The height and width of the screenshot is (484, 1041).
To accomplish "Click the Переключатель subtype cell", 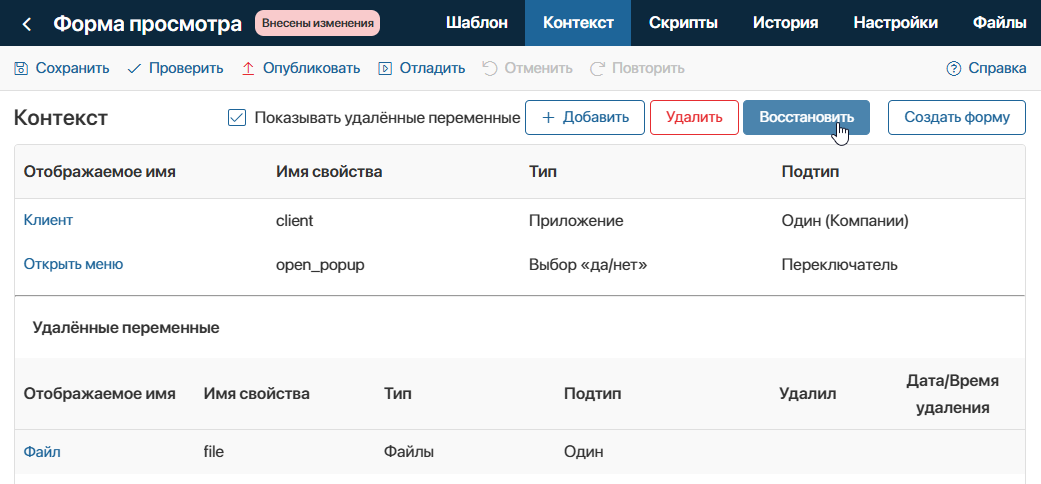I will (x=840, y=265).
